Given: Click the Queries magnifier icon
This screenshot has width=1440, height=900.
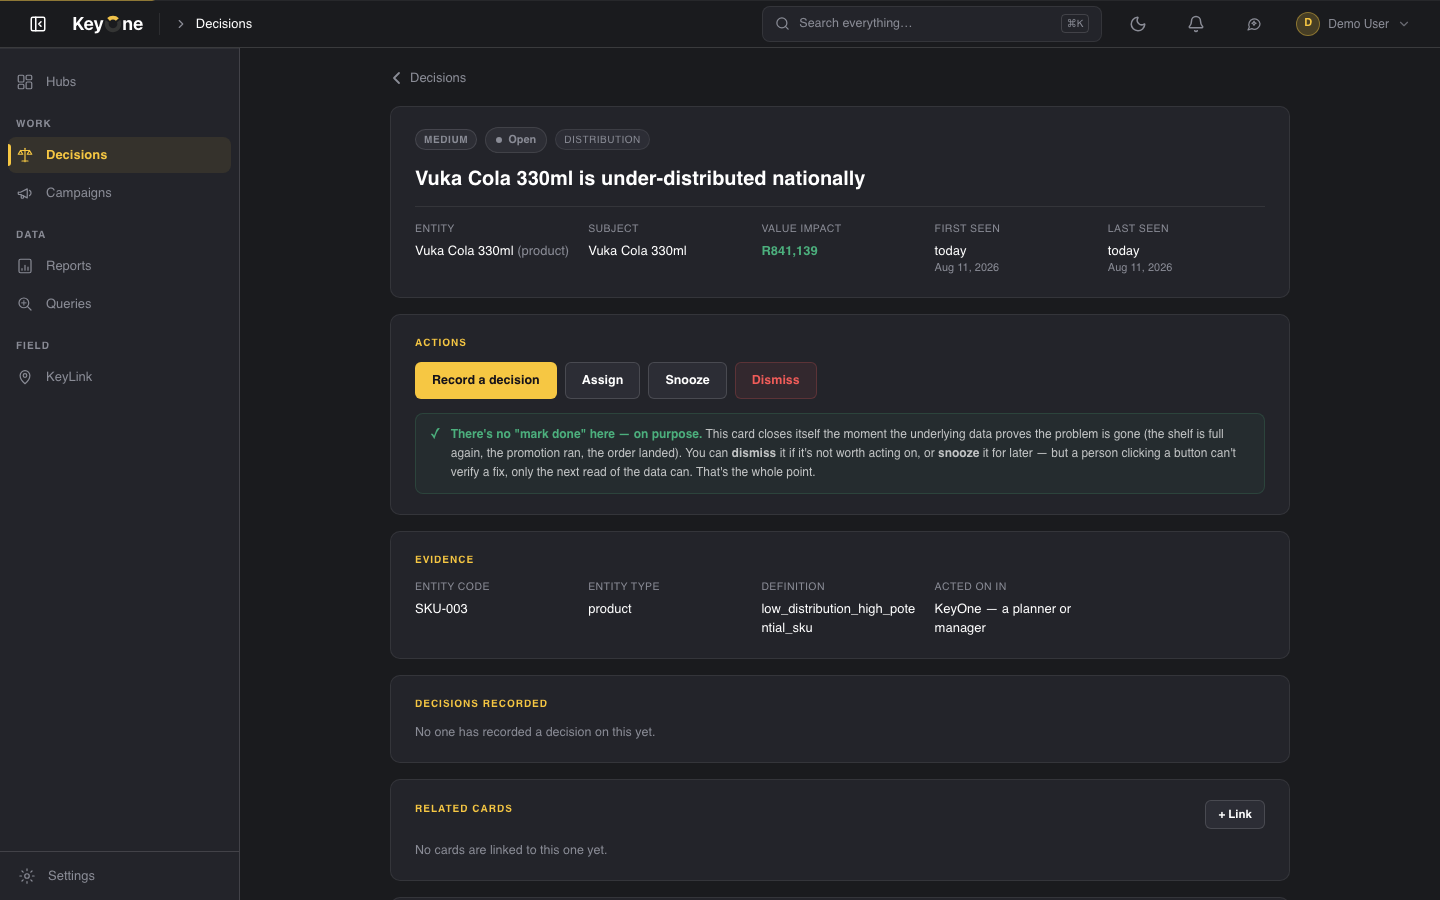Looking at the screenshot, I should [x=25, y=304].
